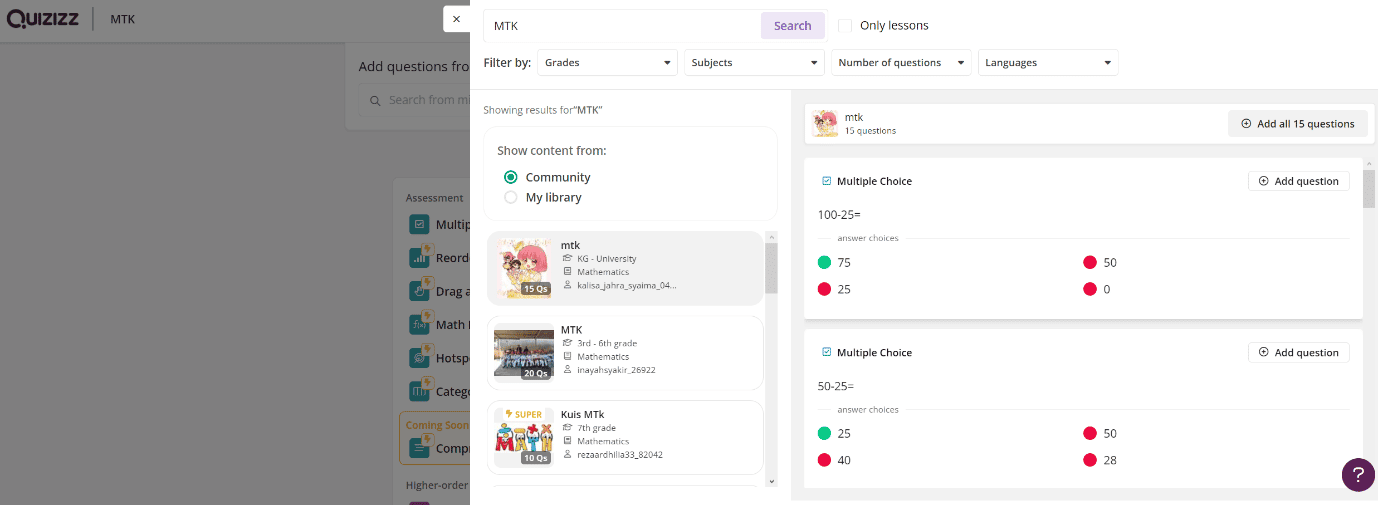Open the MTK quiz thumbnail with 20 Qs
The image size is (1378, 505).
tap(524, 354)
